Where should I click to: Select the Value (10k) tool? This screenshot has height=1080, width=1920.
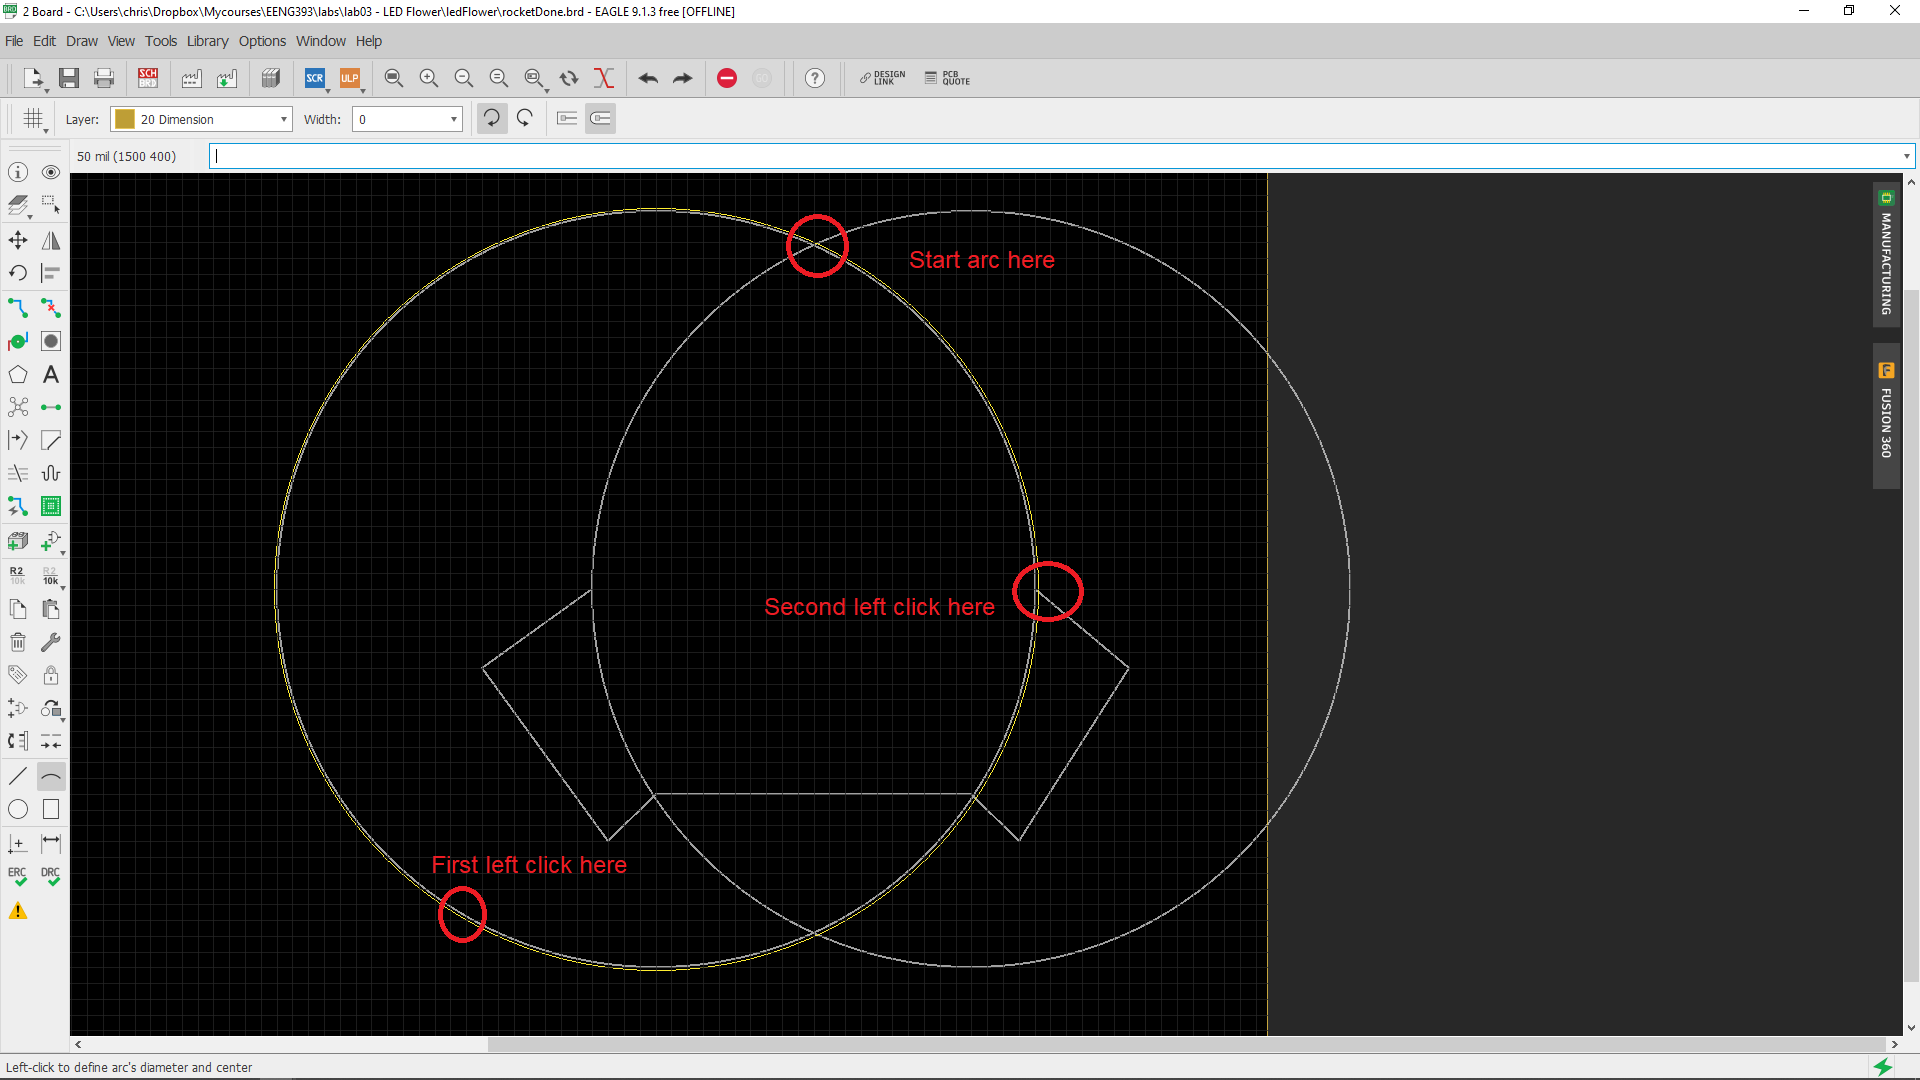pos(51,575)
